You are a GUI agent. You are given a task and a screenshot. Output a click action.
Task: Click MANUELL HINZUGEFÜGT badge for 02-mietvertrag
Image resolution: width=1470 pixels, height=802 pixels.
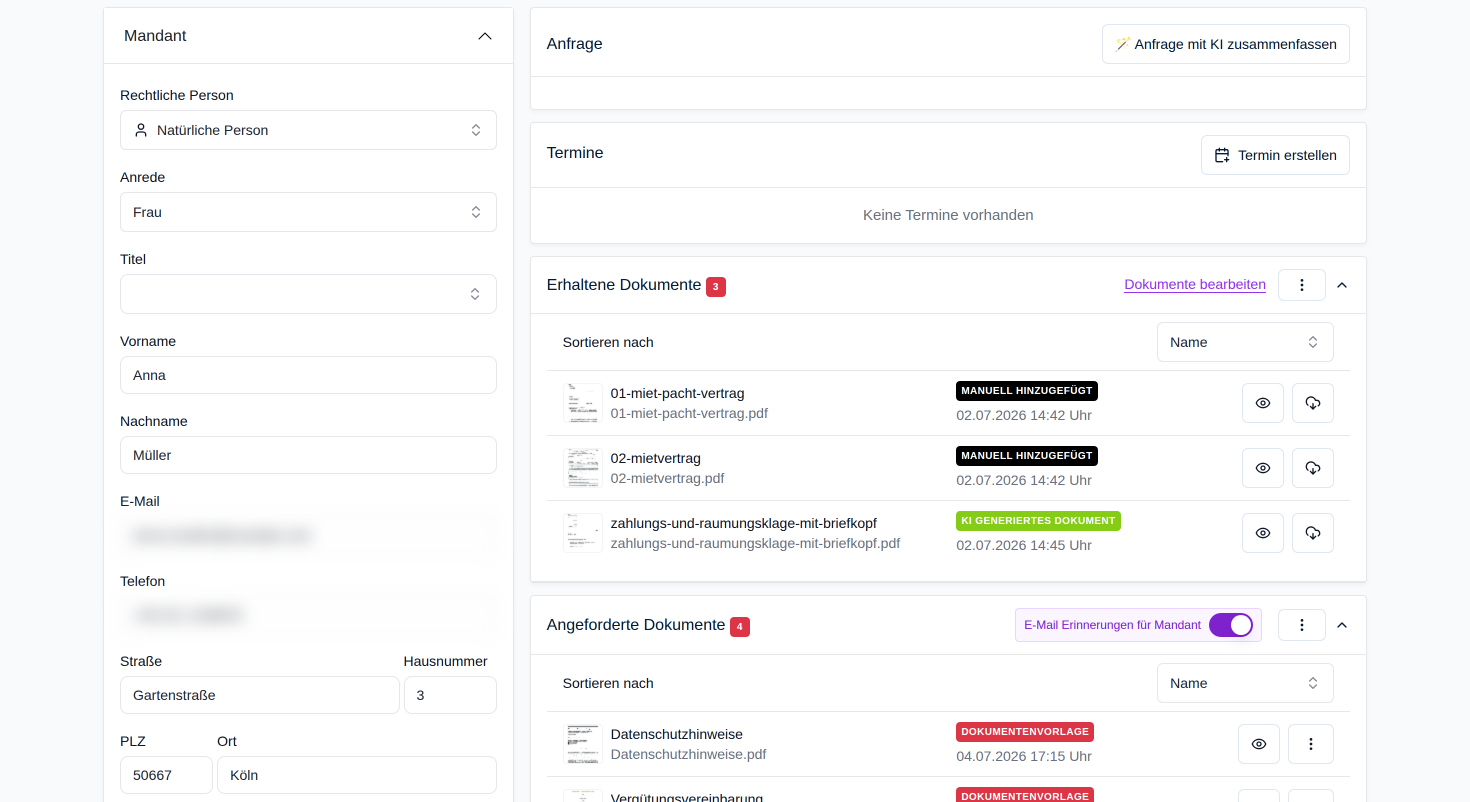point(1027,456)
